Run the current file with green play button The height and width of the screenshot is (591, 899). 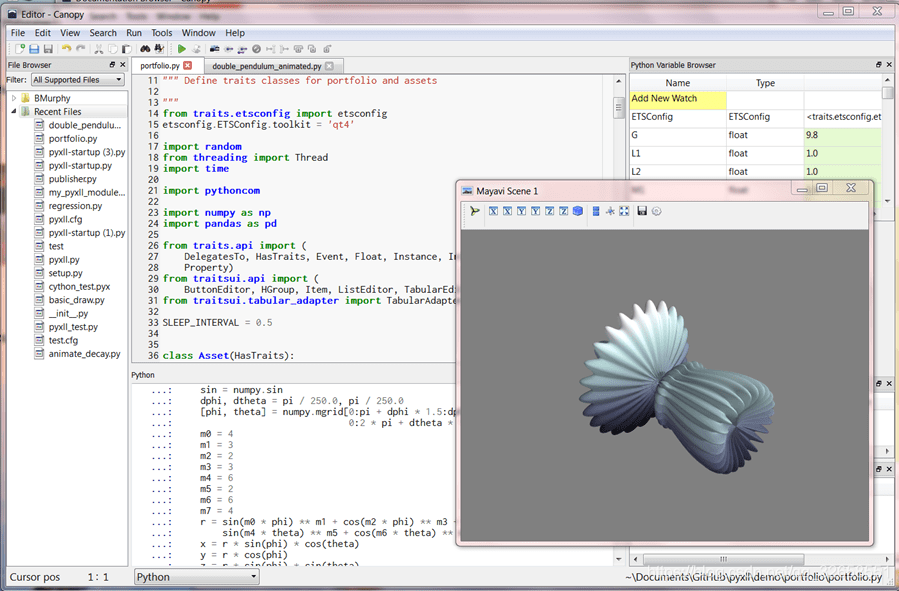click(182, 49)
